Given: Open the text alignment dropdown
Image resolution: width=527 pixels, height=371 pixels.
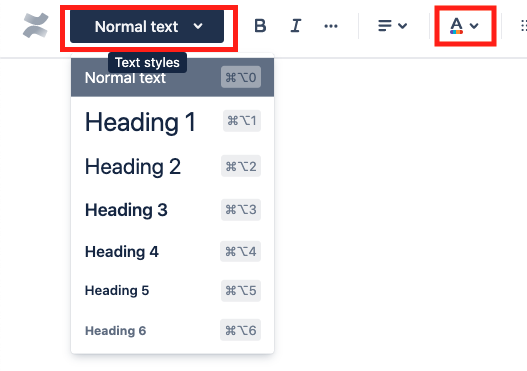Looking at the screenshot, I should [392, 26].
